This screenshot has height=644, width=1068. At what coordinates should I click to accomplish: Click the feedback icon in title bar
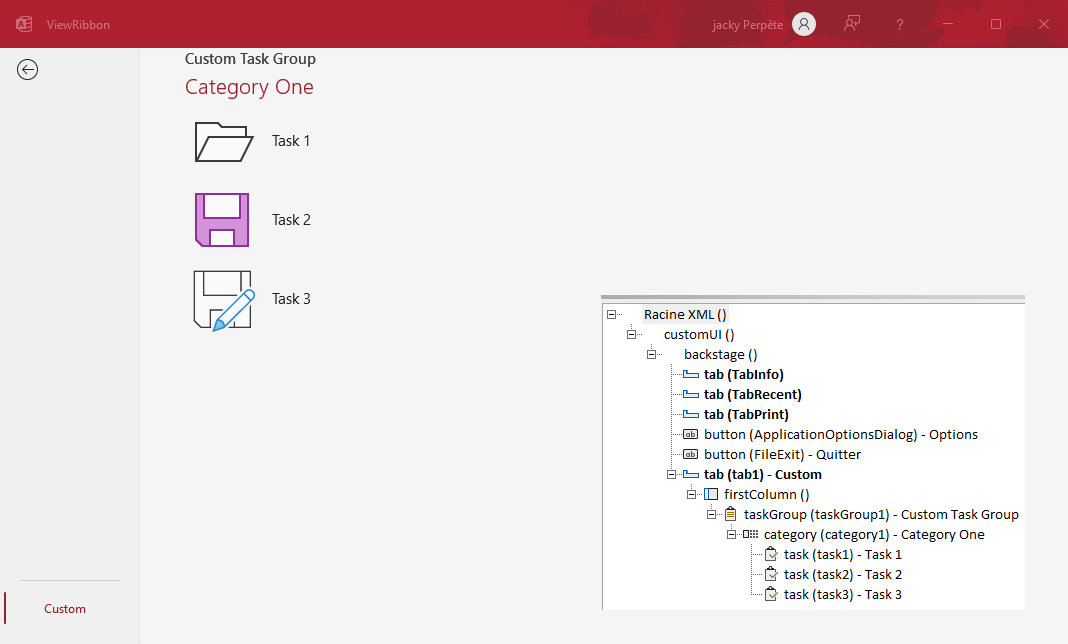(852, 24)
